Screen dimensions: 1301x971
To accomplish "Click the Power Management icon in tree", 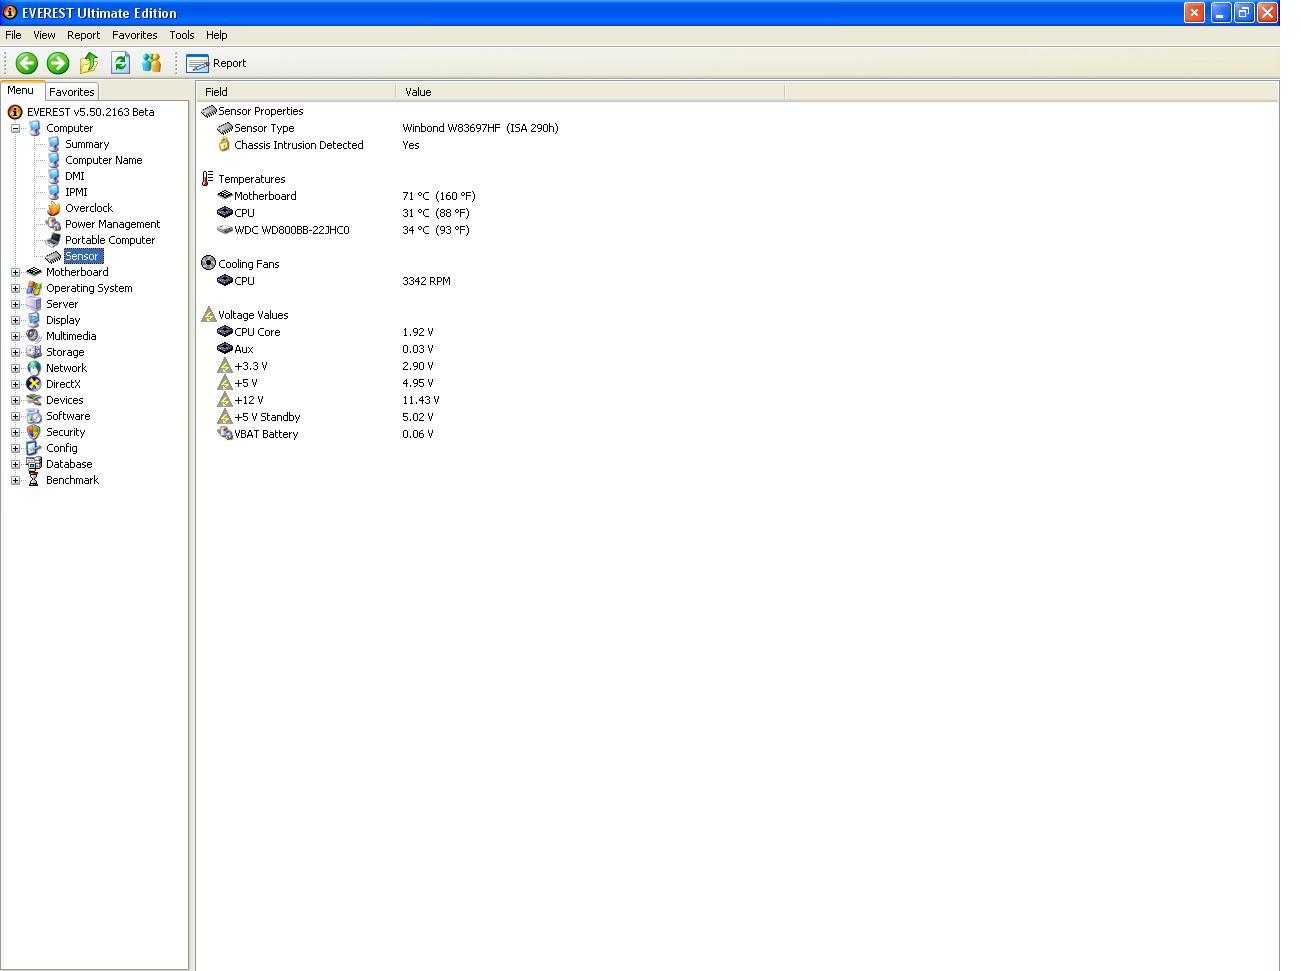I will (54, 224).
